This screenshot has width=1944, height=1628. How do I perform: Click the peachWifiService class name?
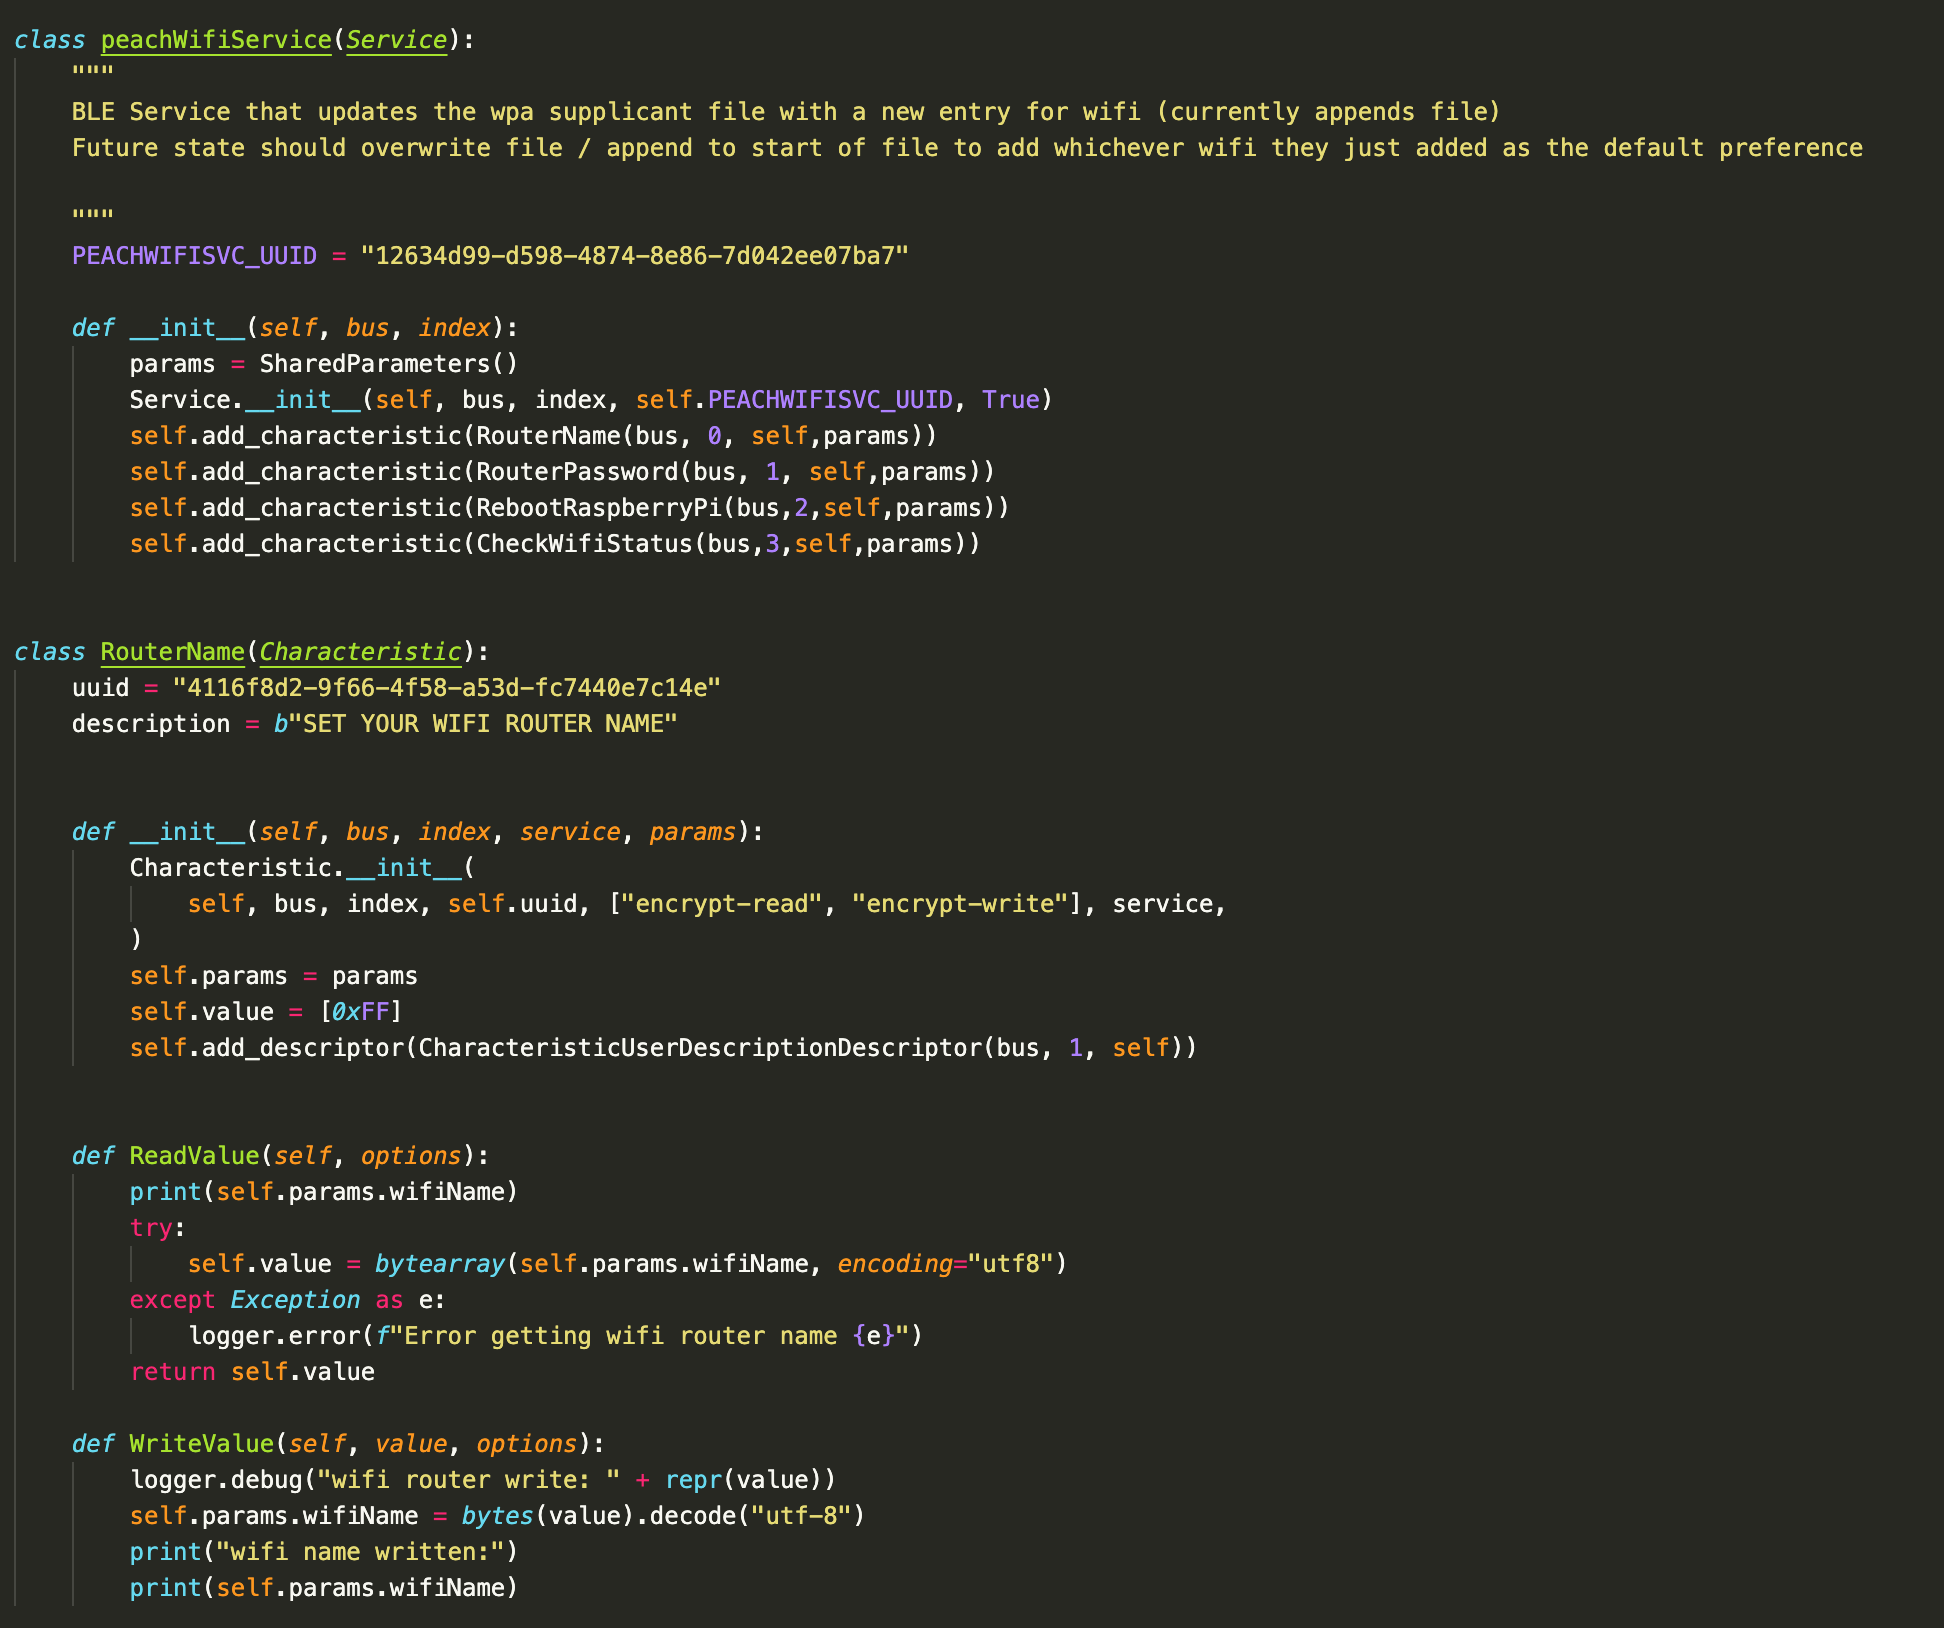point(215,40)
